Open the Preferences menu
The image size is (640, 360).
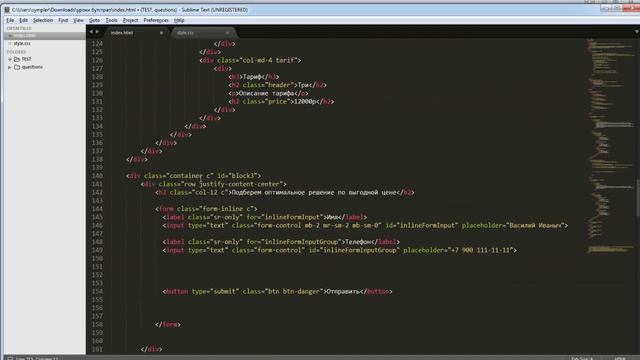156,20
